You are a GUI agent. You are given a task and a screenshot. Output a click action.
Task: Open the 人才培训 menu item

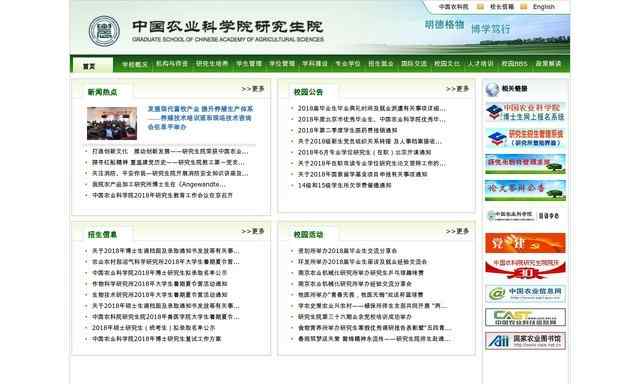click(x=480, y=64)
